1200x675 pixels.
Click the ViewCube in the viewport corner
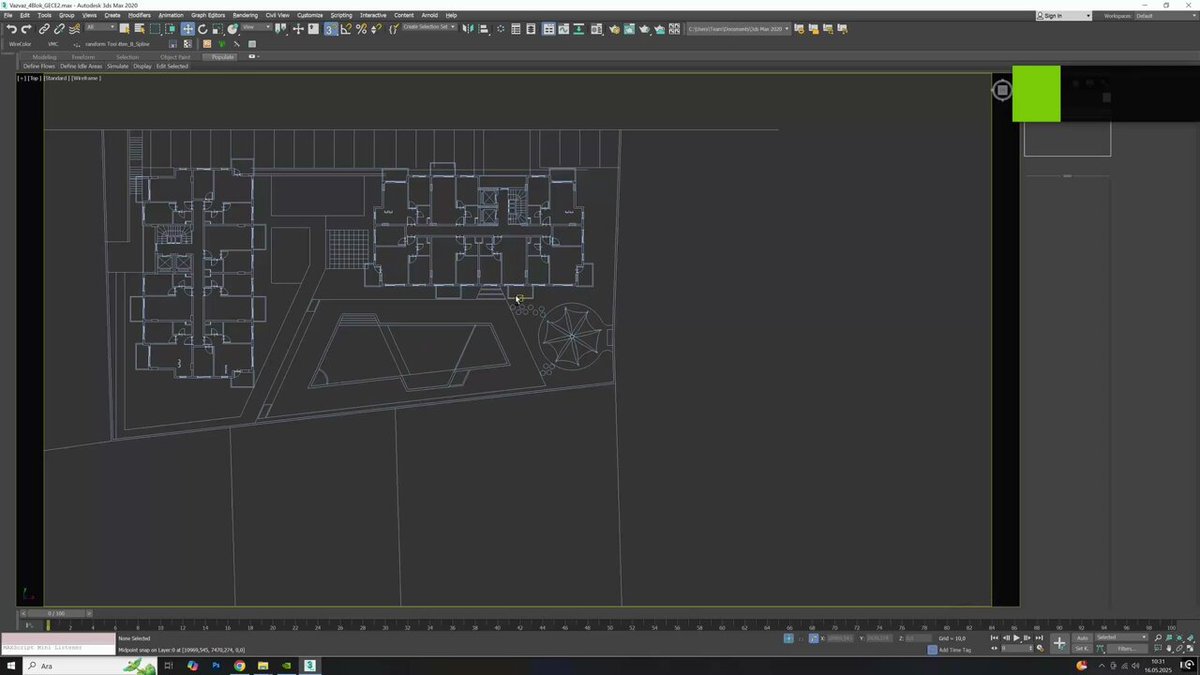[x=1002, y=90]
